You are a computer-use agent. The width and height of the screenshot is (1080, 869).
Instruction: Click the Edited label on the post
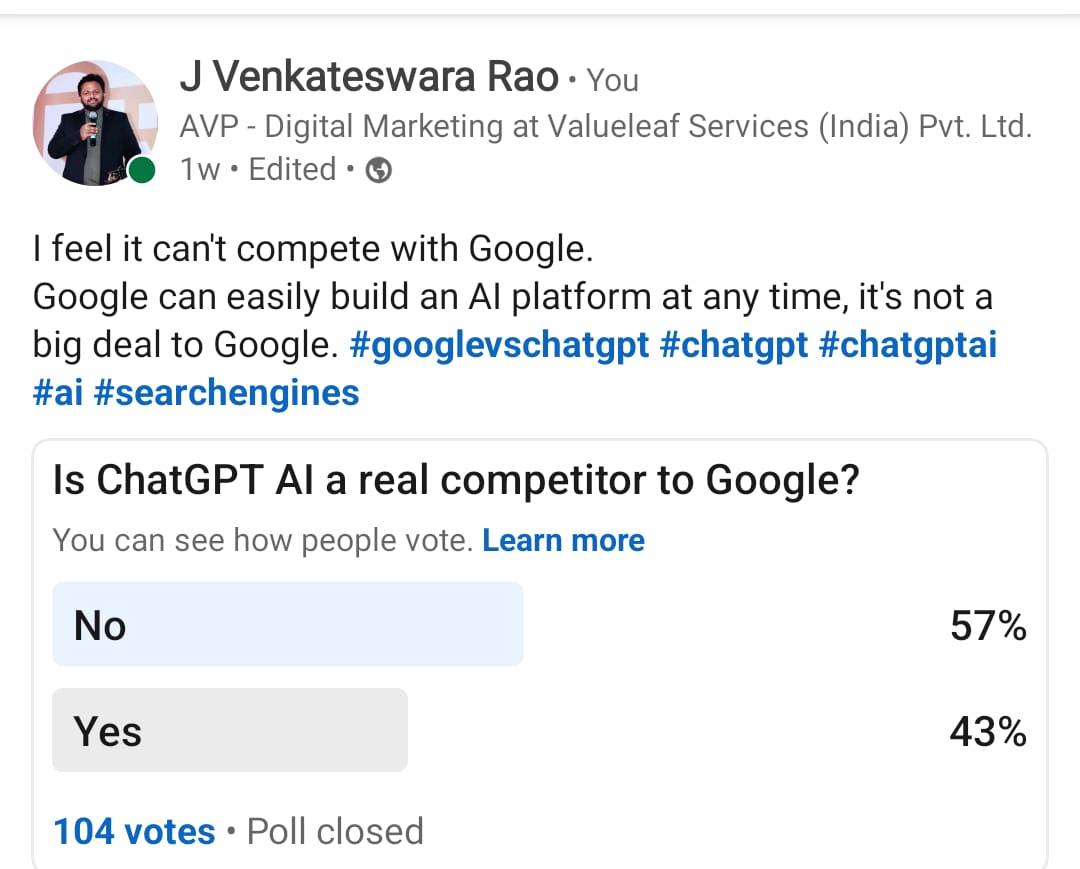pyautogui.click(x=292, y=170)
